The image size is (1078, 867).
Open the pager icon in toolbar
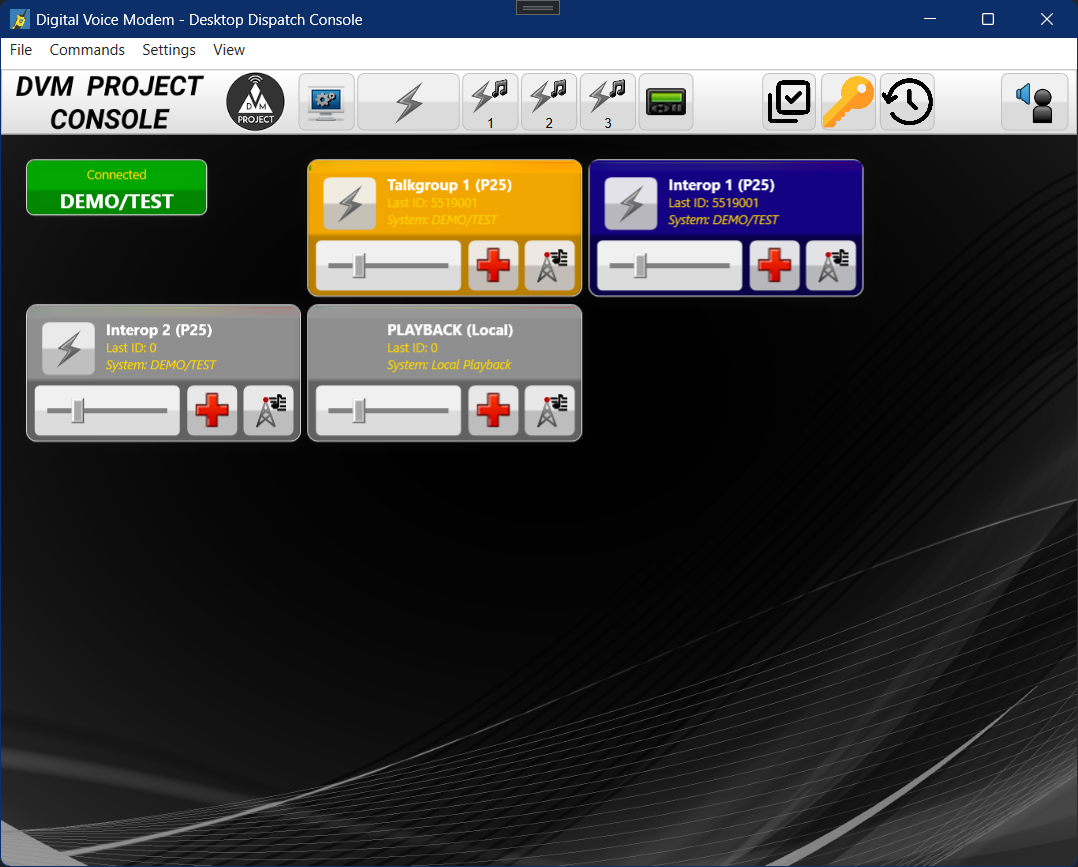(665, 102)
